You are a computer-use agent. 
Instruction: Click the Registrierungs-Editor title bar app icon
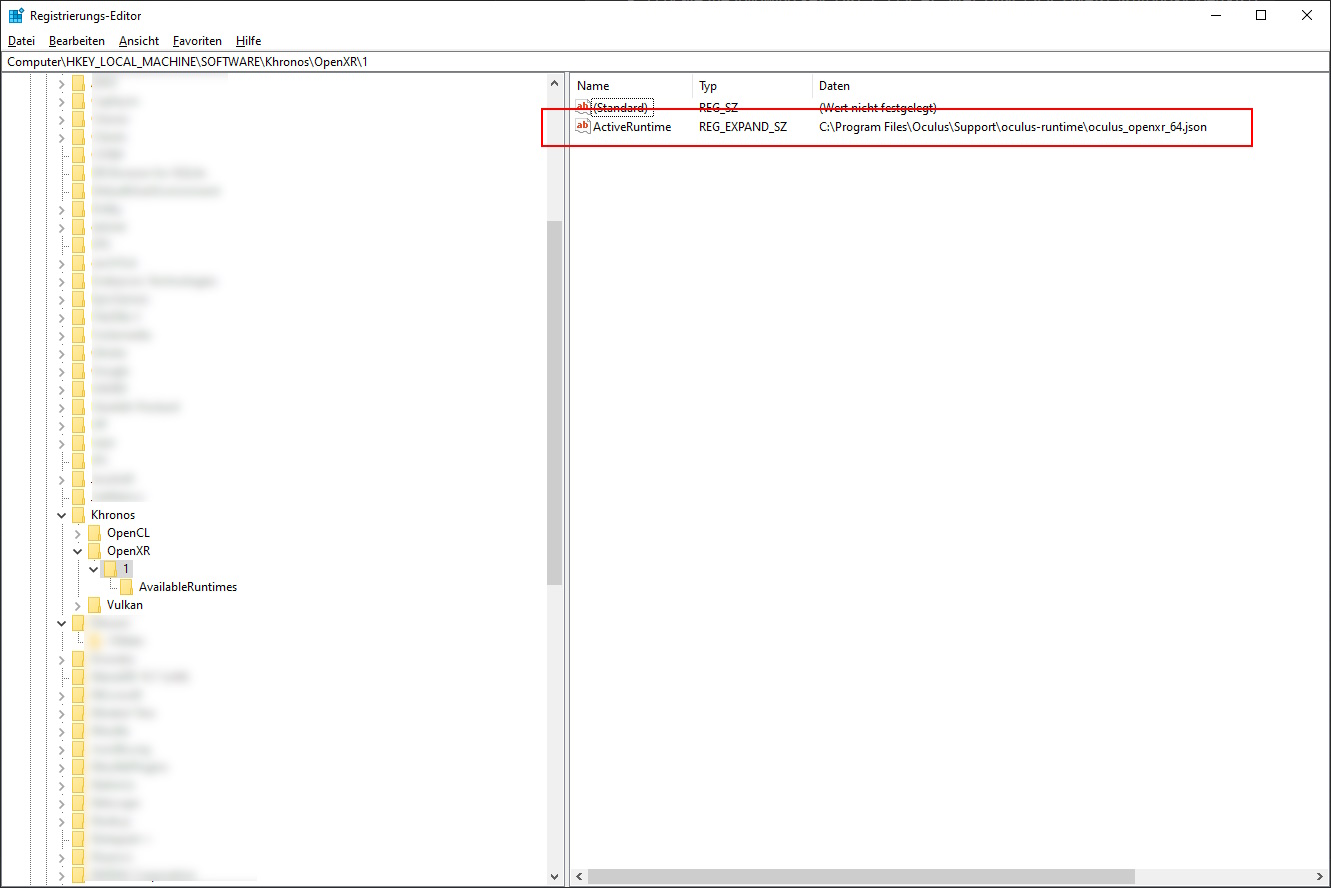pyautogui.click(x=16, y=16)
